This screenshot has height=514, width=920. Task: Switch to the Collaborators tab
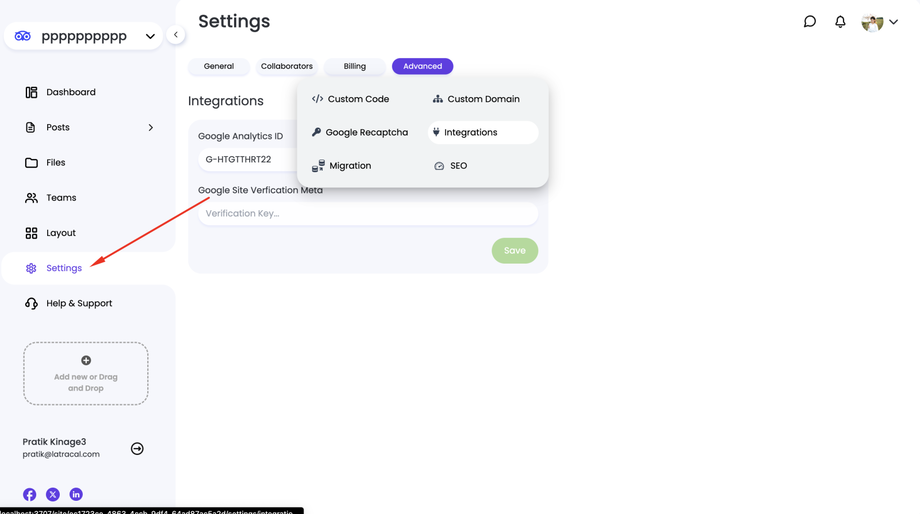(x=287, y=67)
